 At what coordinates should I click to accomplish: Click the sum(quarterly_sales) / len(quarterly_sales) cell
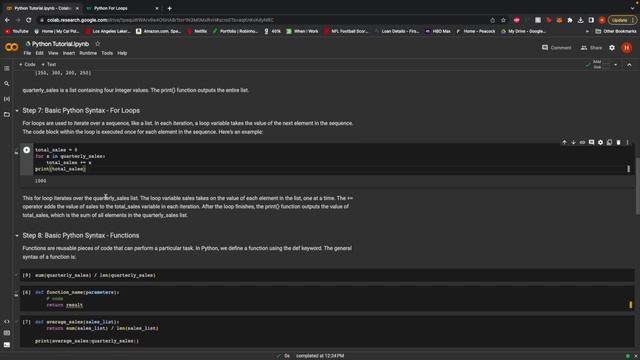click(x=327, y=276)
